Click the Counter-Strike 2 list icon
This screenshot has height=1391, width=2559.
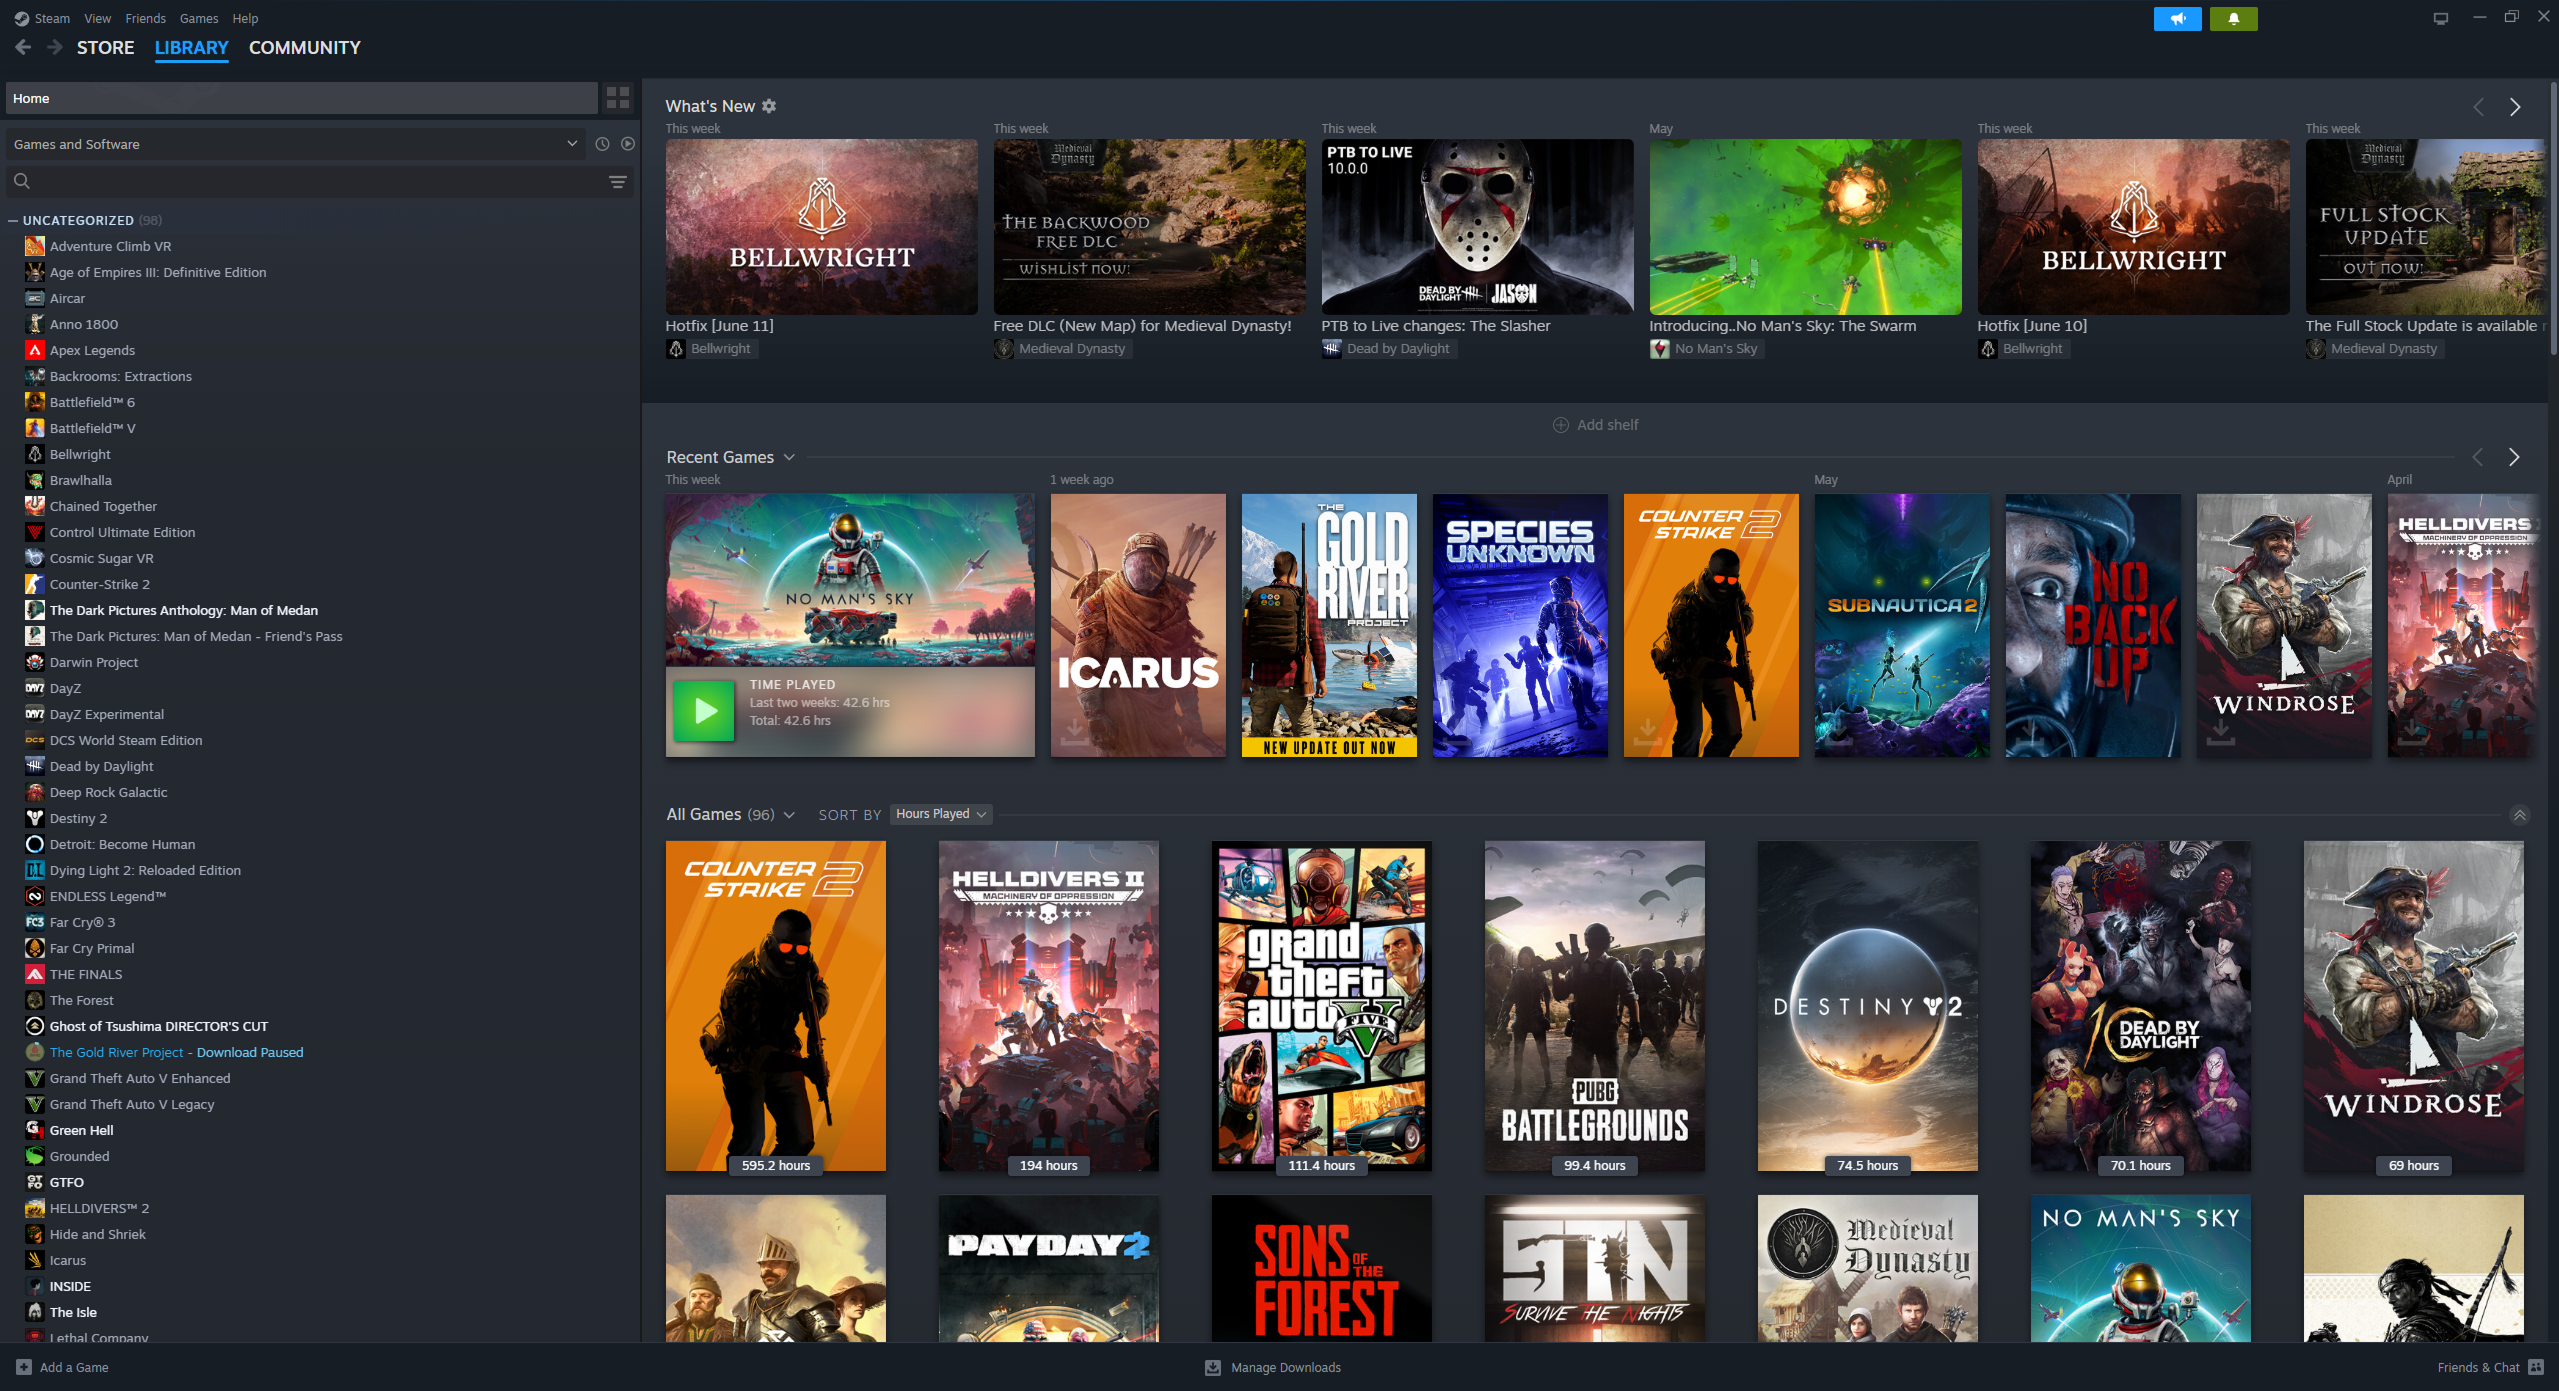[35, 584]
